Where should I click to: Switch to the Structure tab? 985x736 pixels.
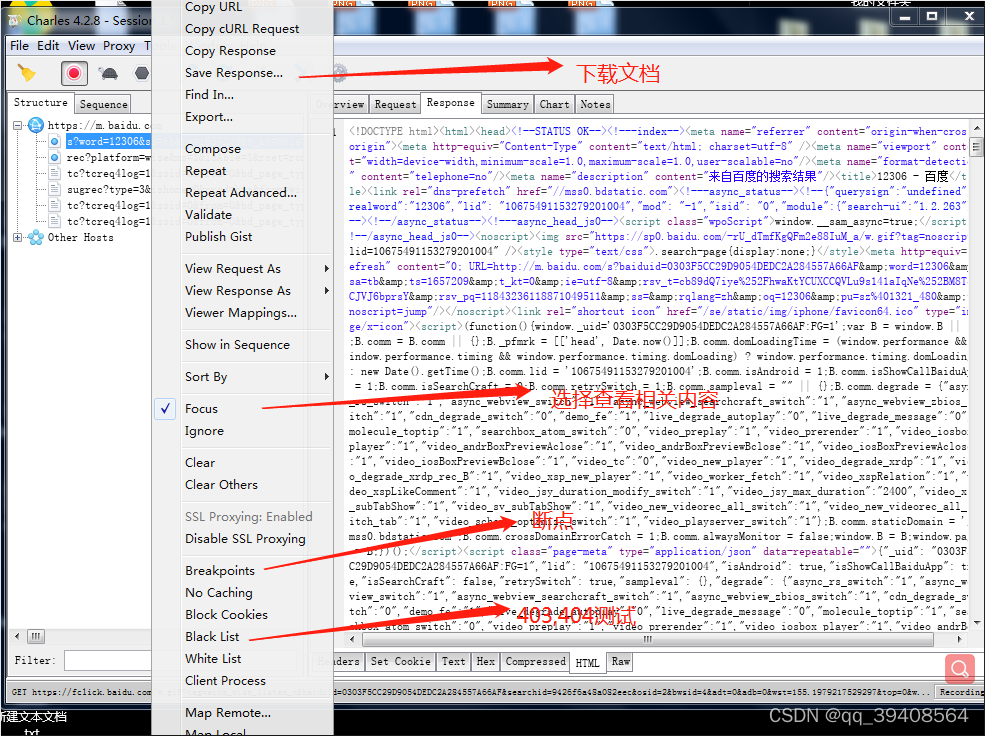(40, 102)
